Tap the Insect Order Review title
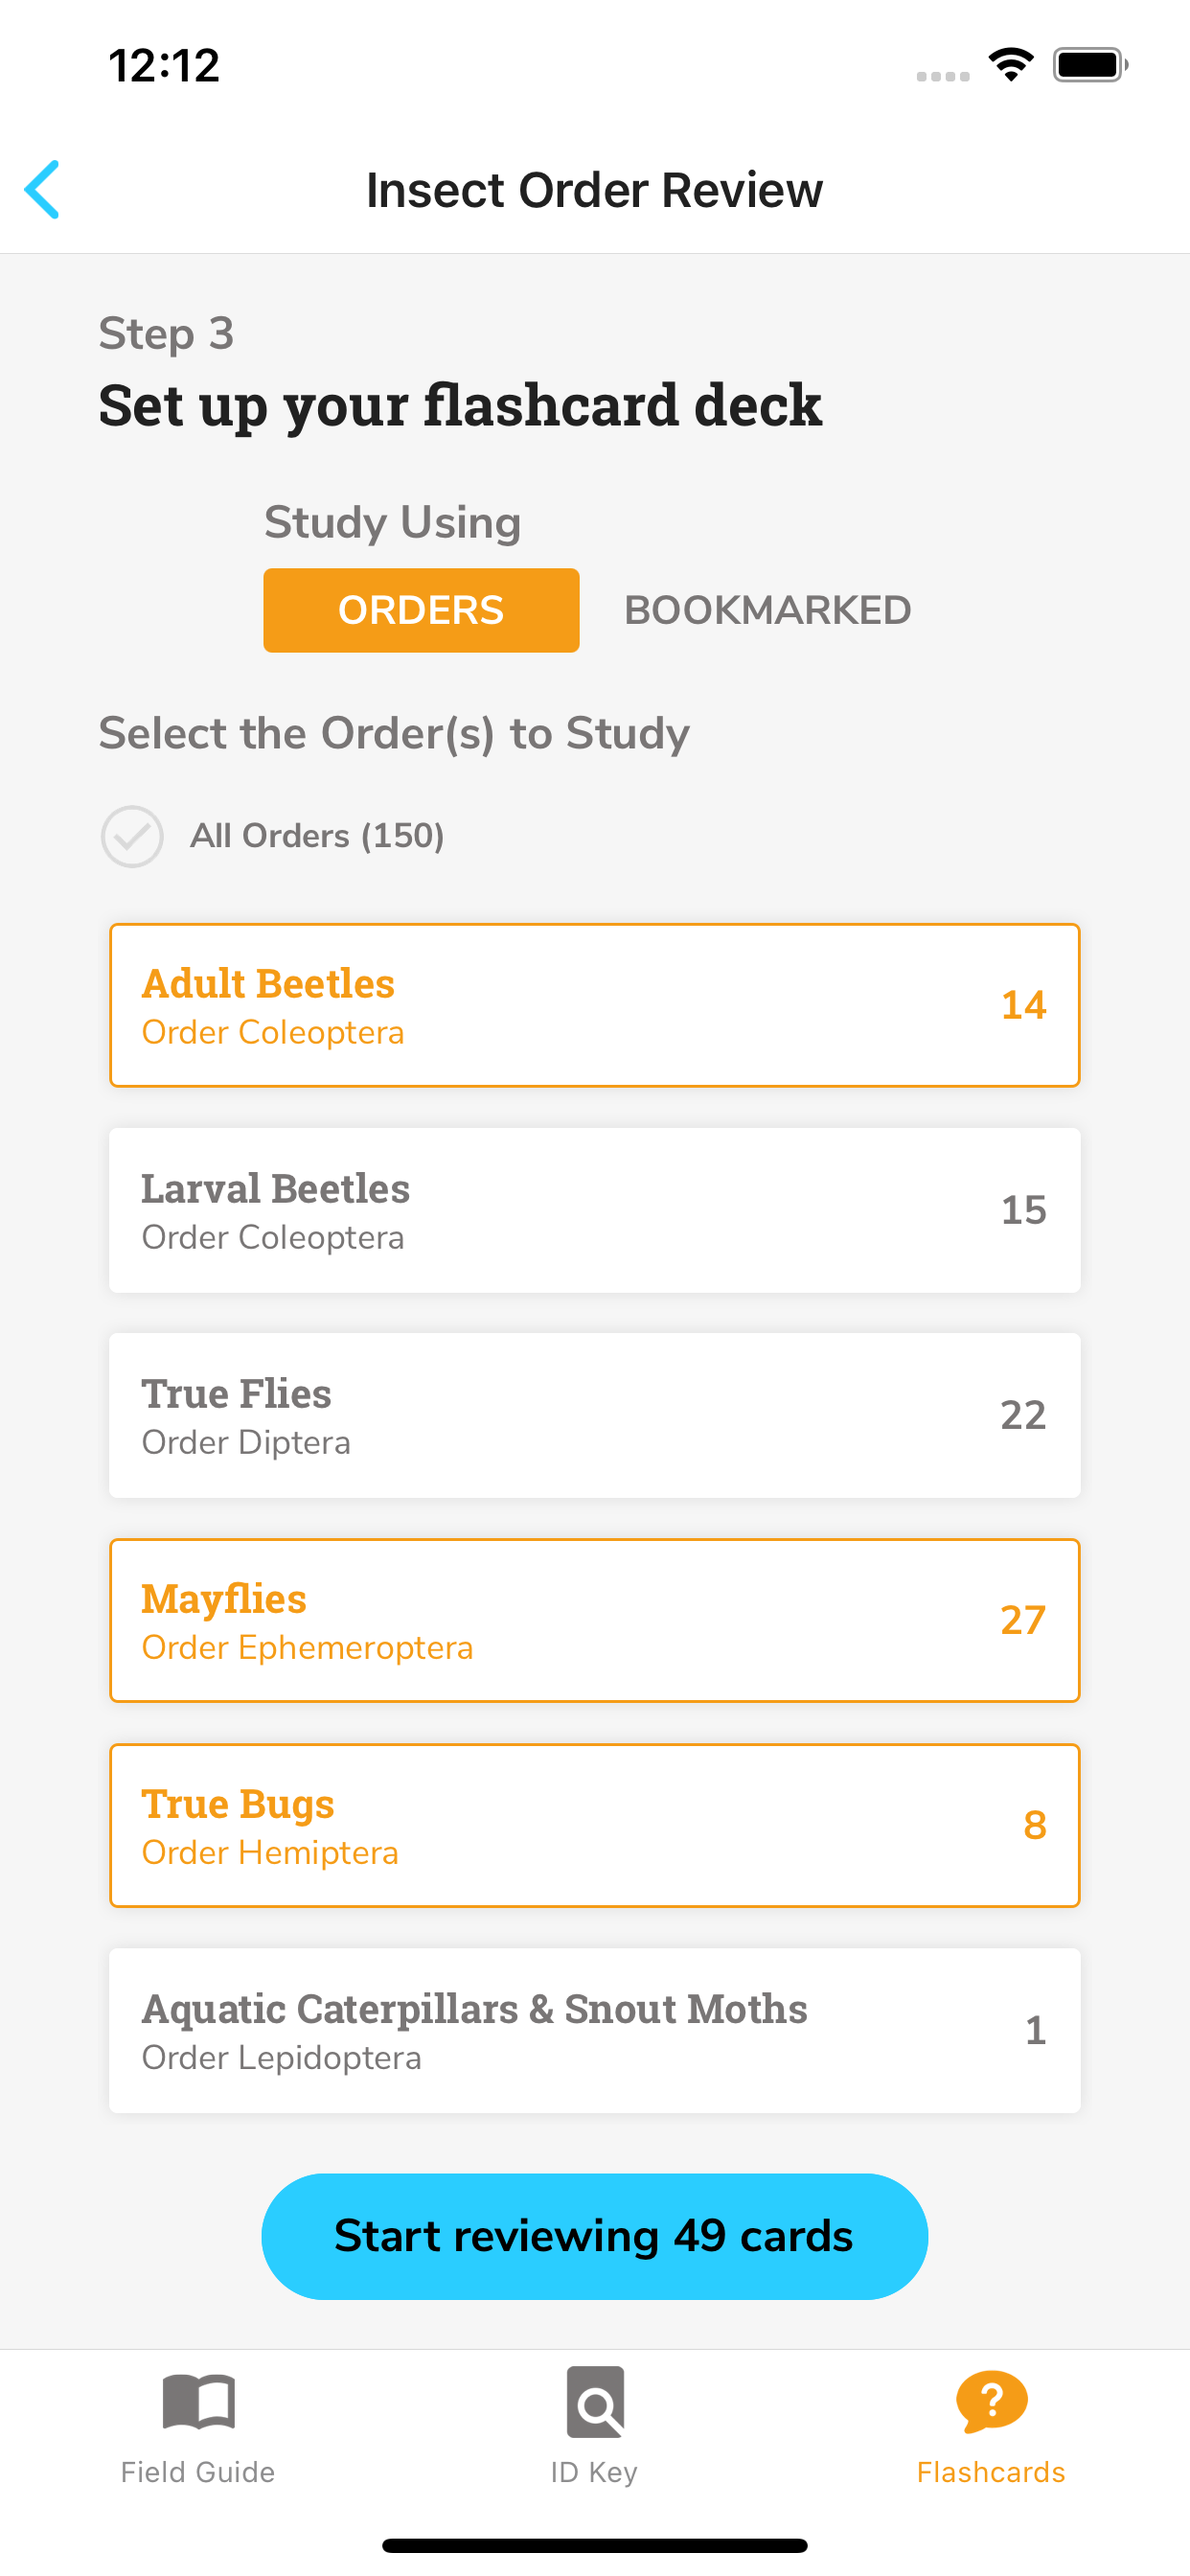Image resolution: width=1190 pixels, height=2576 pixels. pyautogui.click(x=595, y=190)
